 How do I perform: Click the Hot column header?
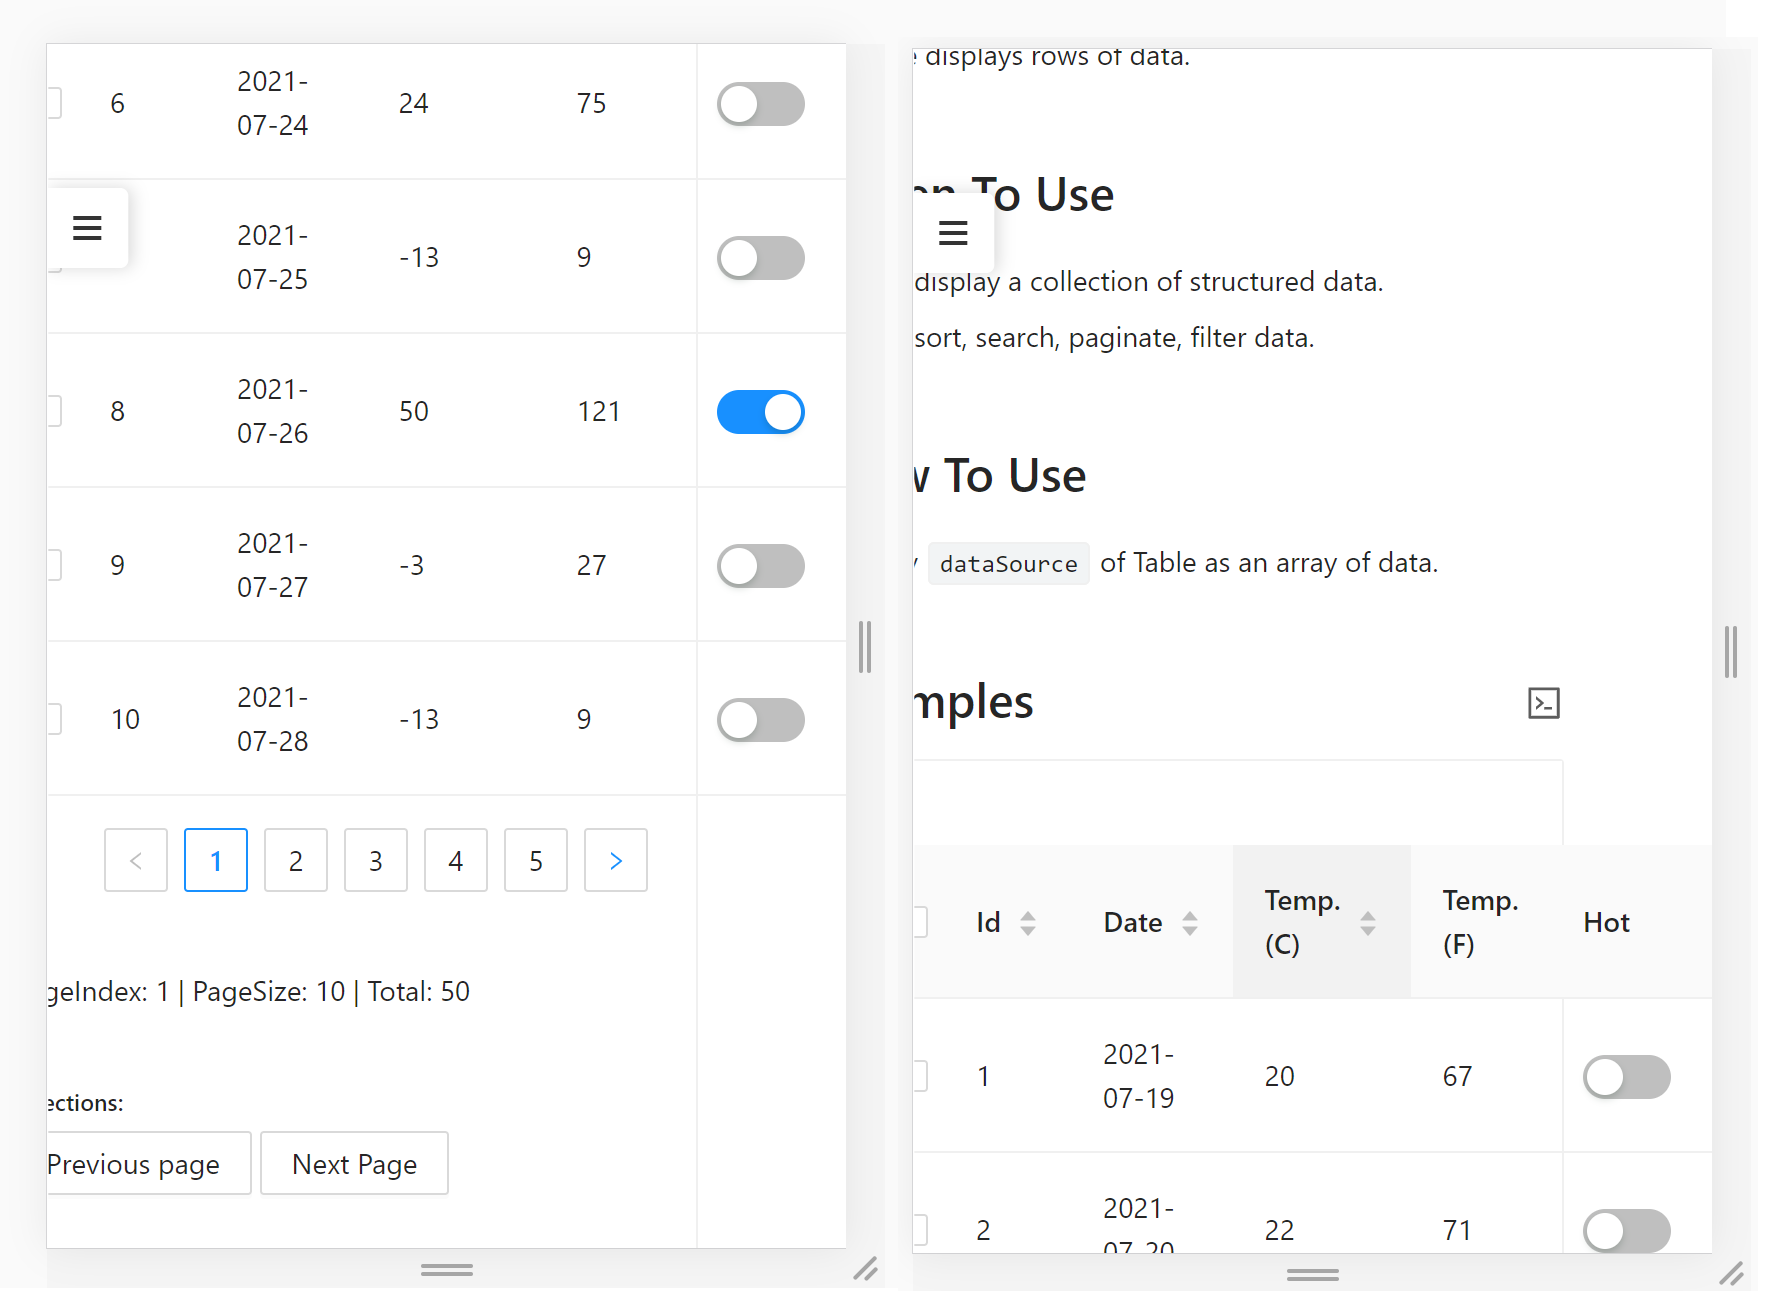[x=1607, y=923]
